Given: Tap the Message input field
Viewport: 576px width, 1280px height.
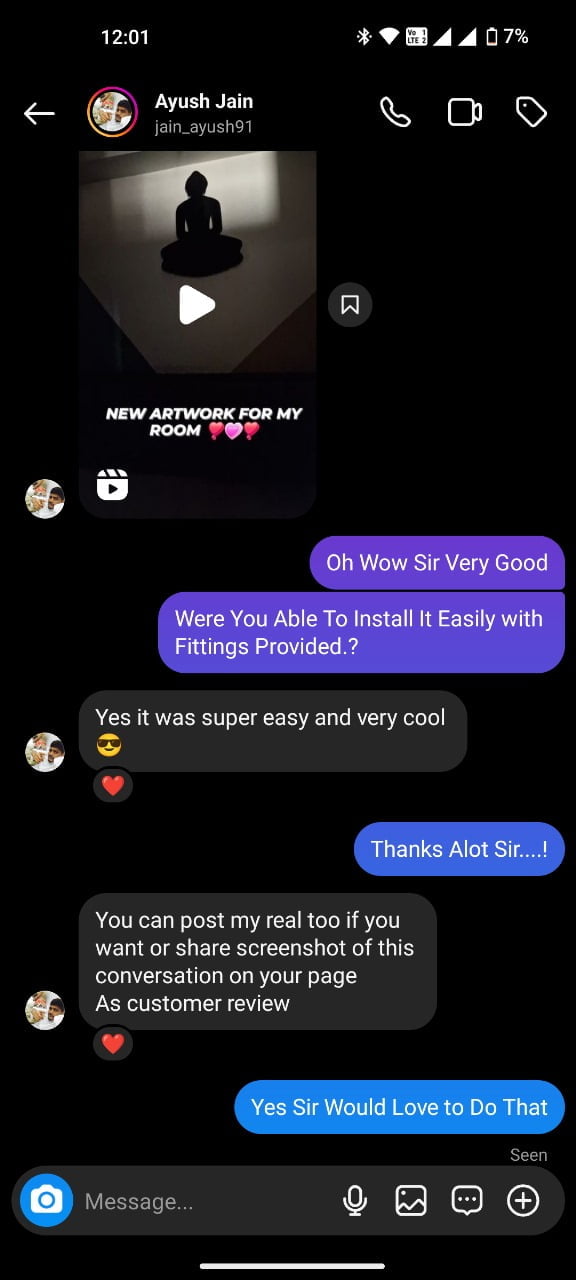Looking at the screenshot, I should coord(205,1201).
